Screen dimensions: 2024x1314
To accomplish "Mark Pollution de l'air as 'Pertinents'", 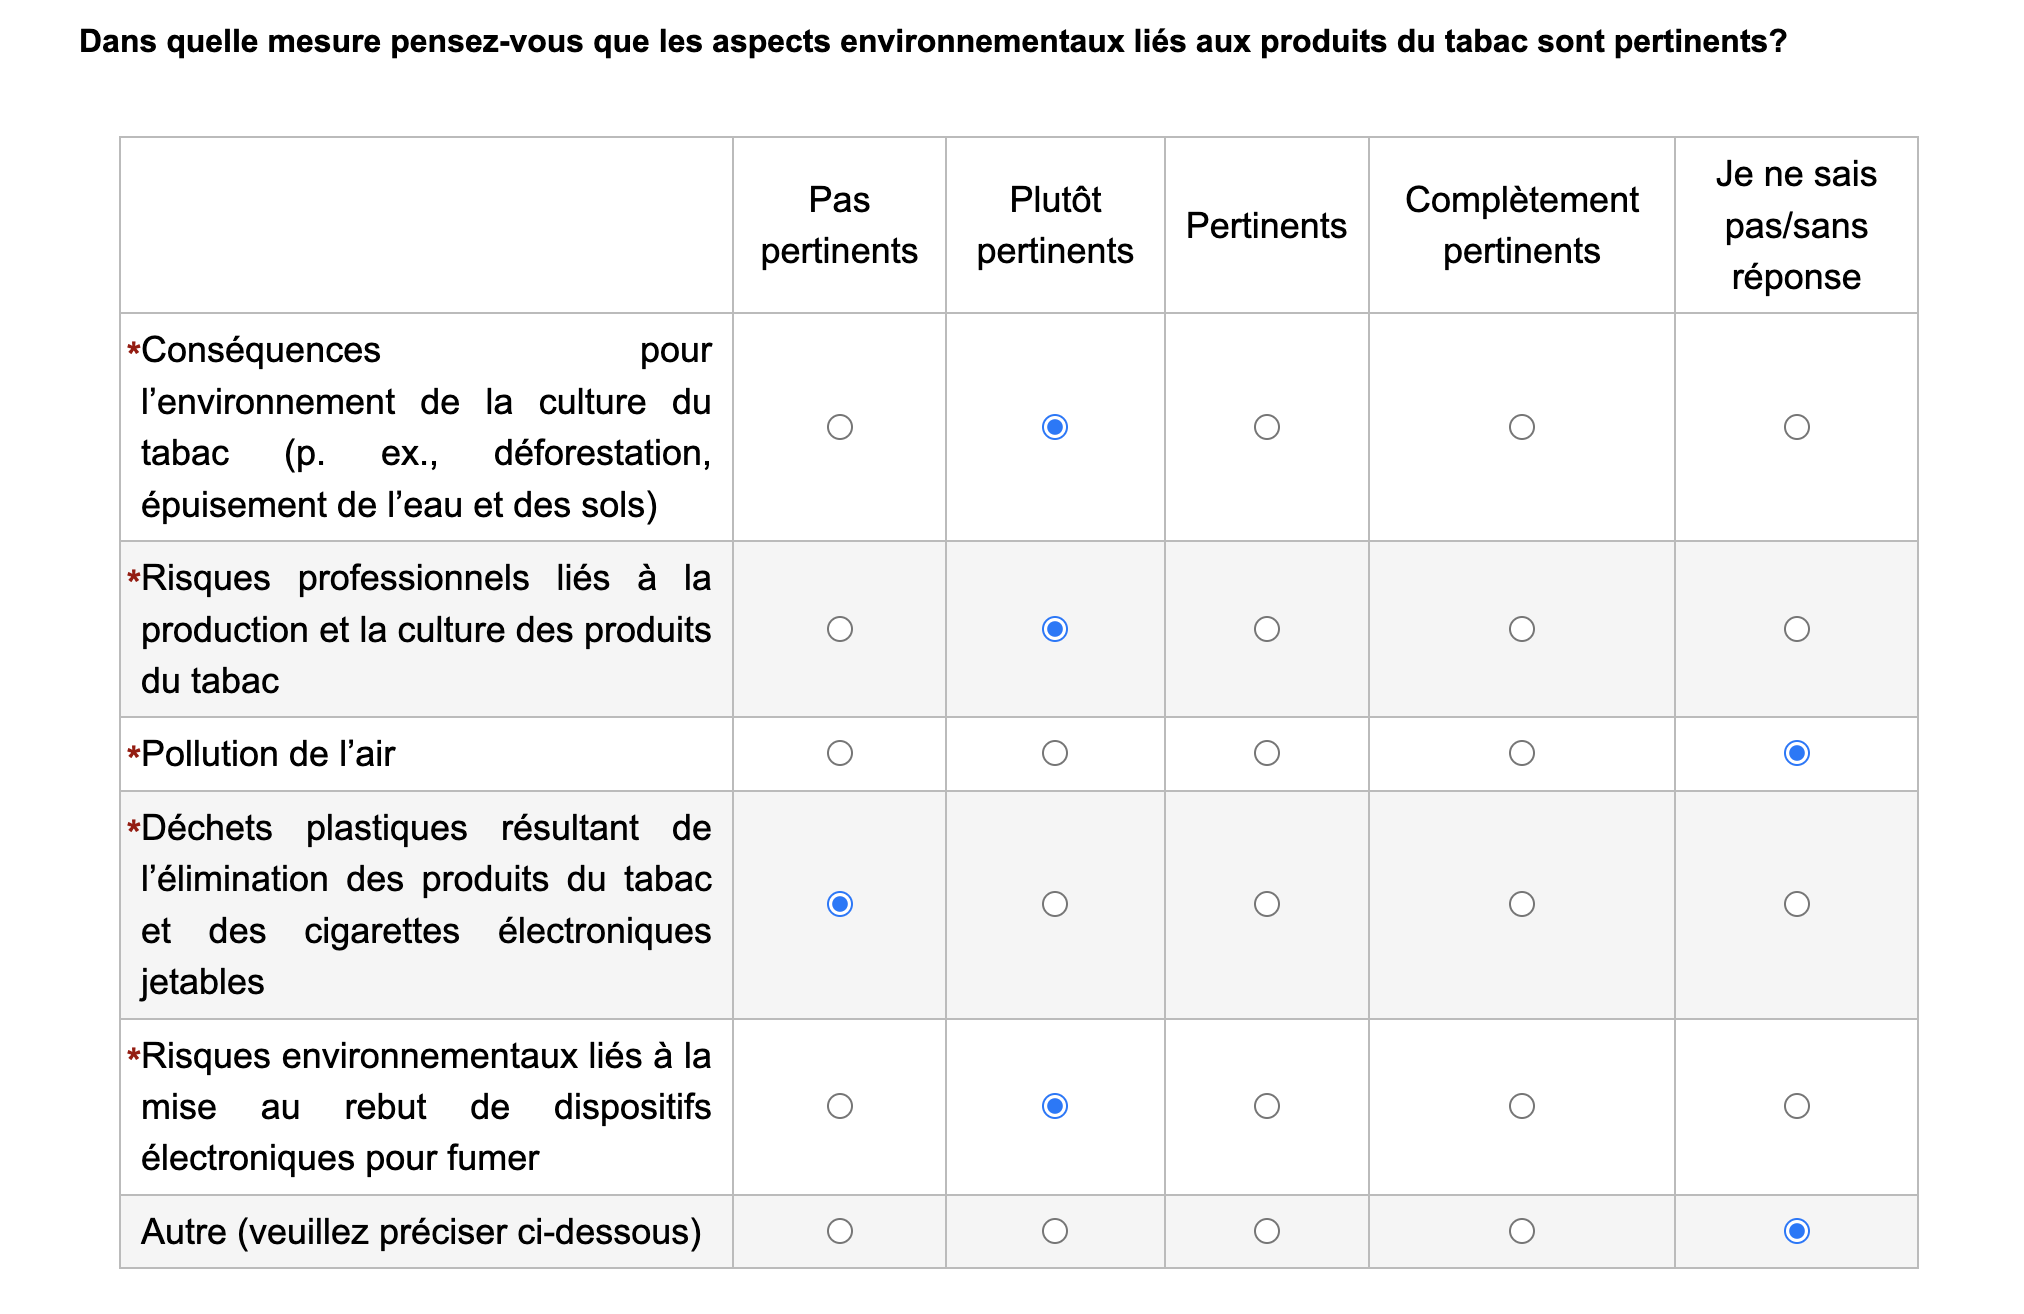I will pyautogui.click(x=1266, y=753).
